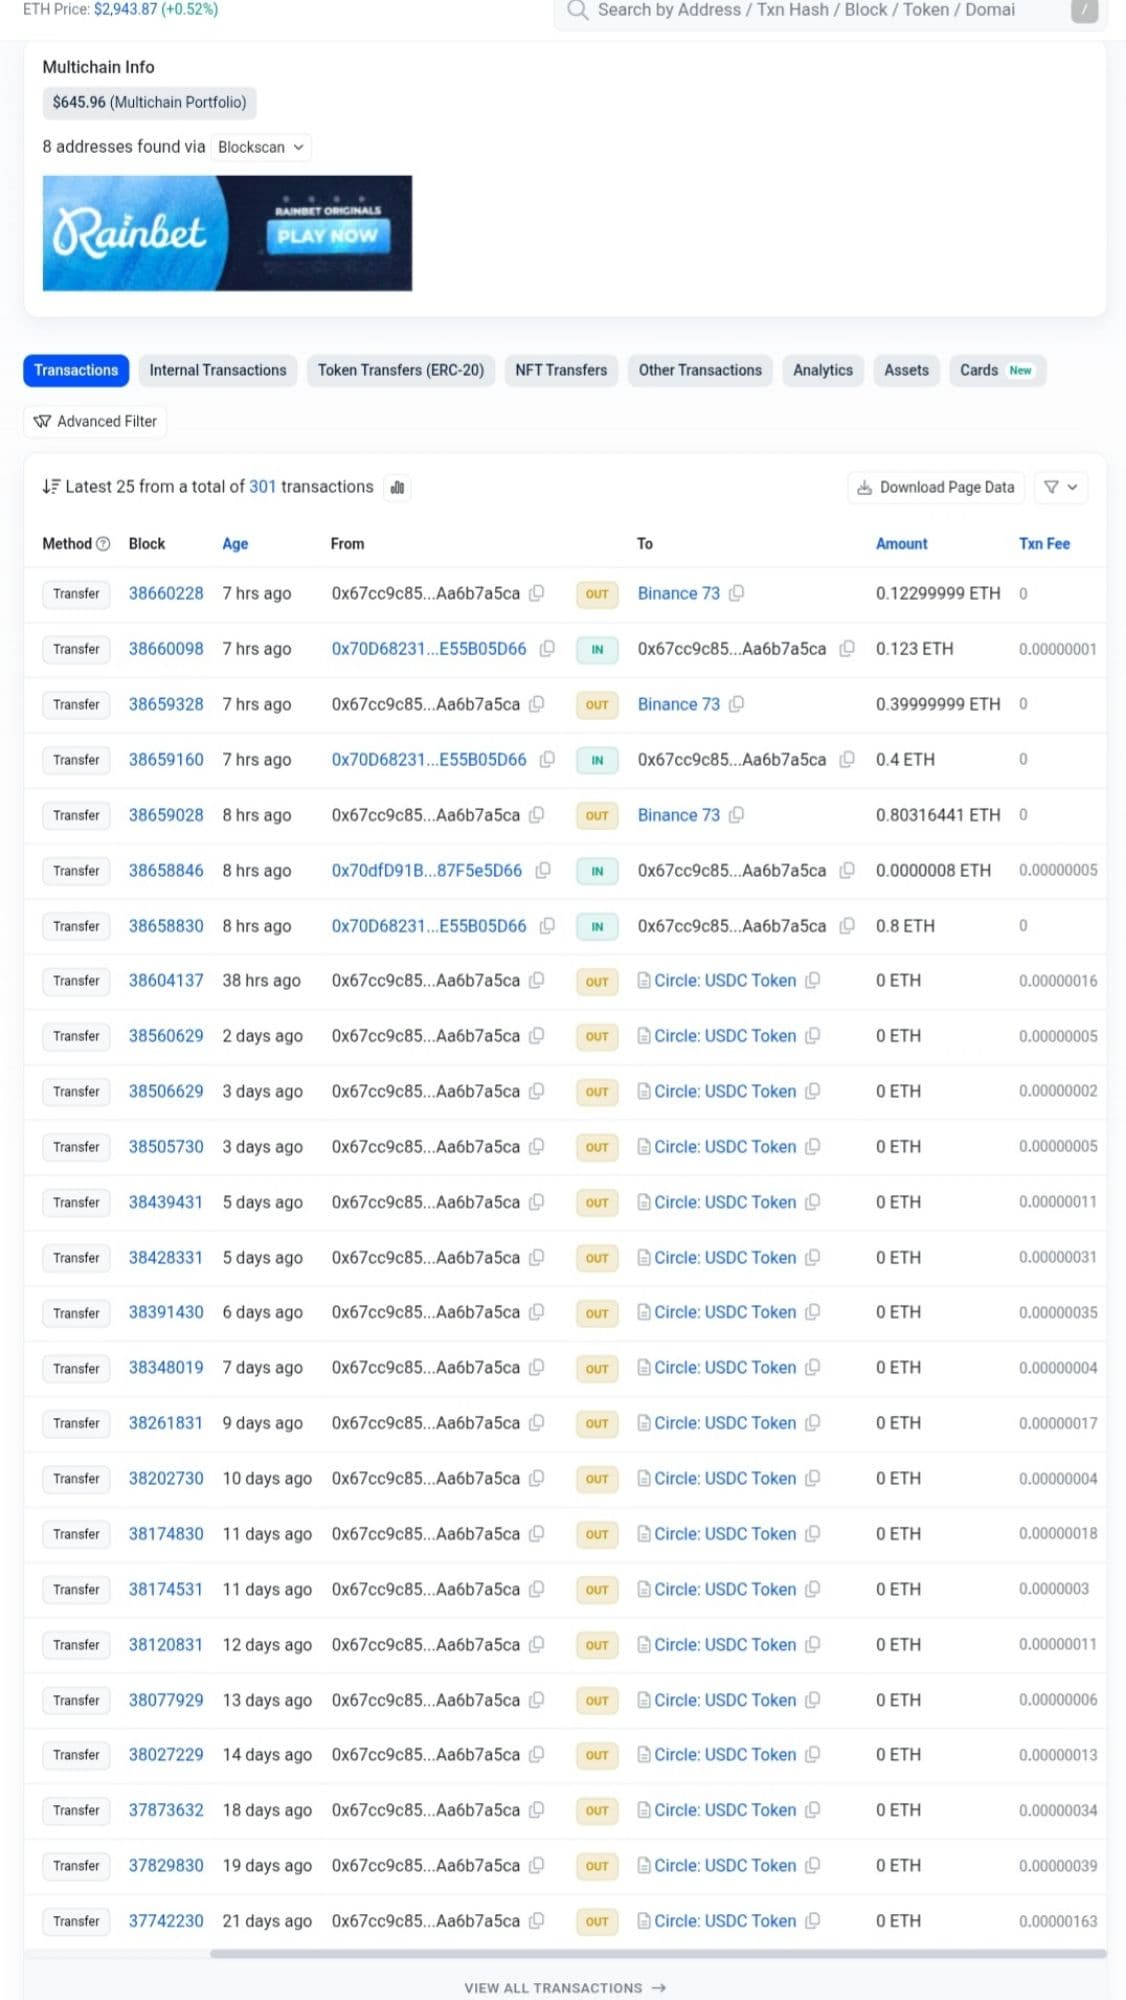
Task: Switch to Token Transfers (ERC-20) tab
Action: coord(400,370)
